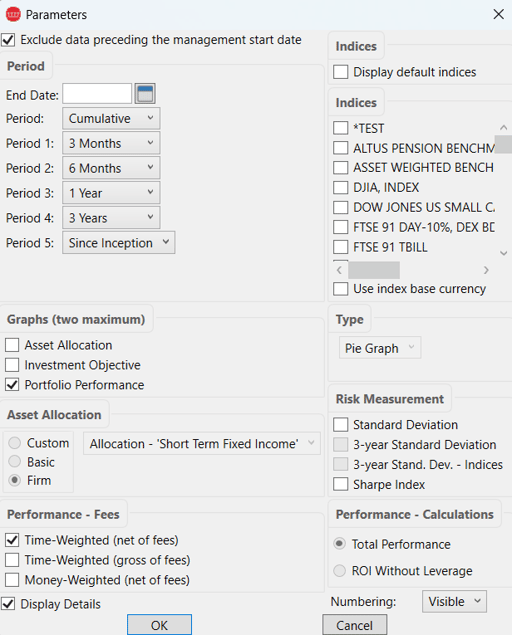Viewport: 512px width, 635px height.
Task: Close the Parameters dialog with X
Action: tap(499, 14)
